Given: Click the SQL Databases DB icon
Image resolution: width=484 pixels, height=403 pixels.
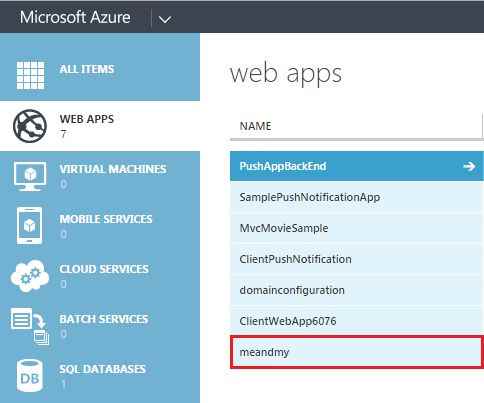Looking at the screenshot, I should point(30,376).
